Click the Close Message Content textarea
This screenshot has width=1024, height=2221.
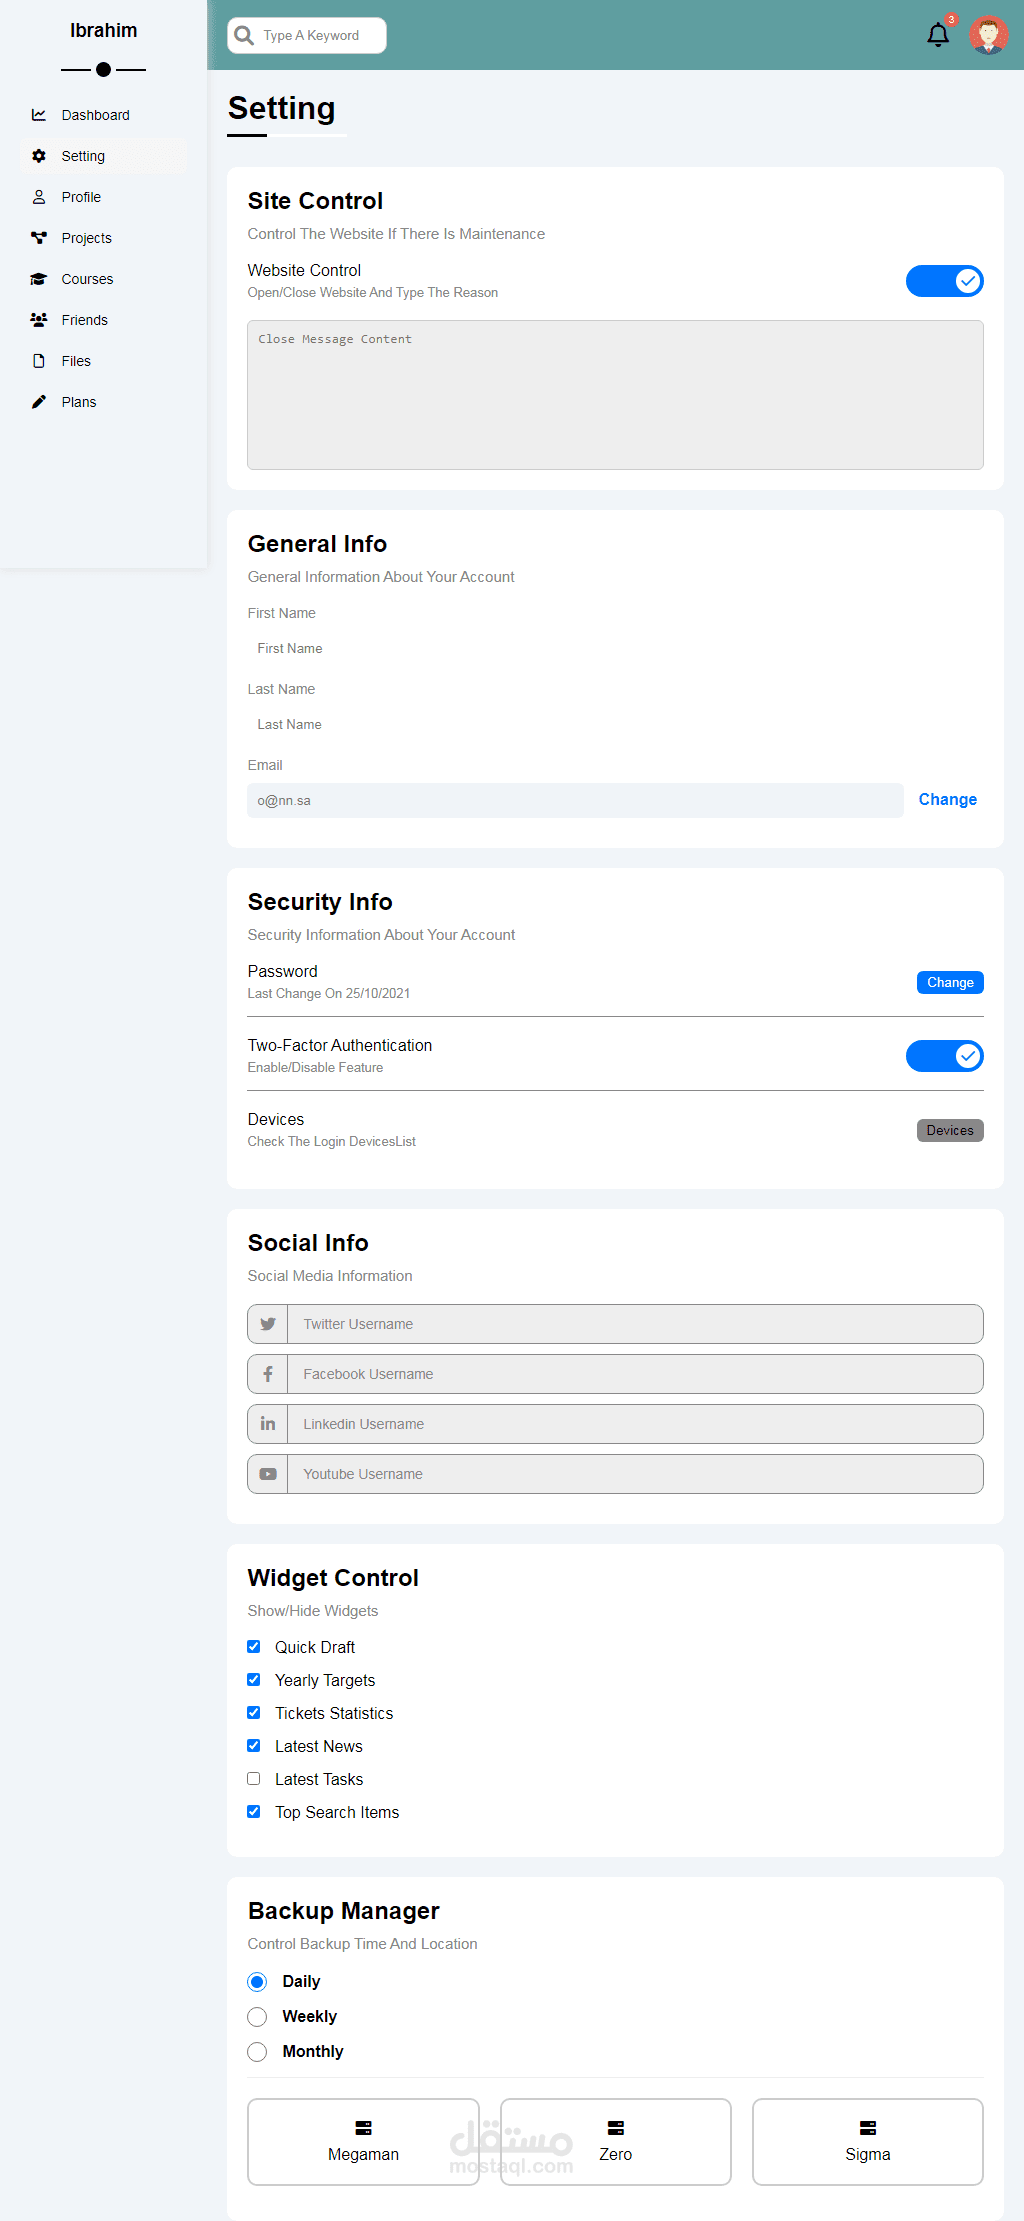(615, 395)
